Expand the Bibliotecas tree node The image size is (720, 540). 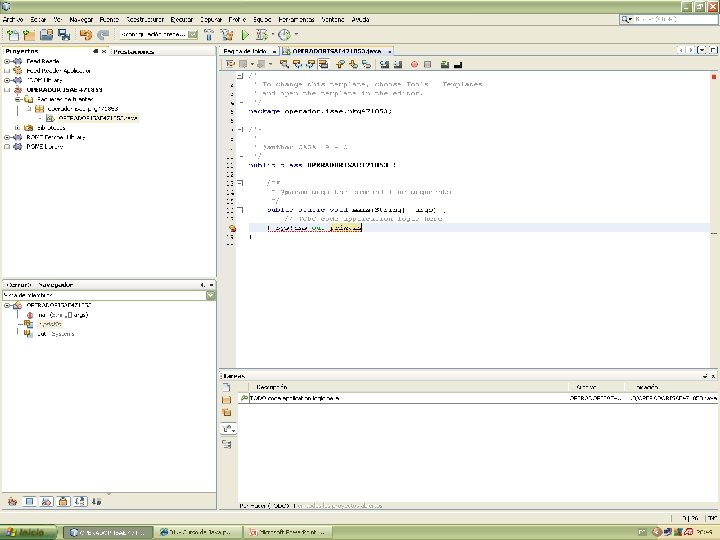click(18, 127)
